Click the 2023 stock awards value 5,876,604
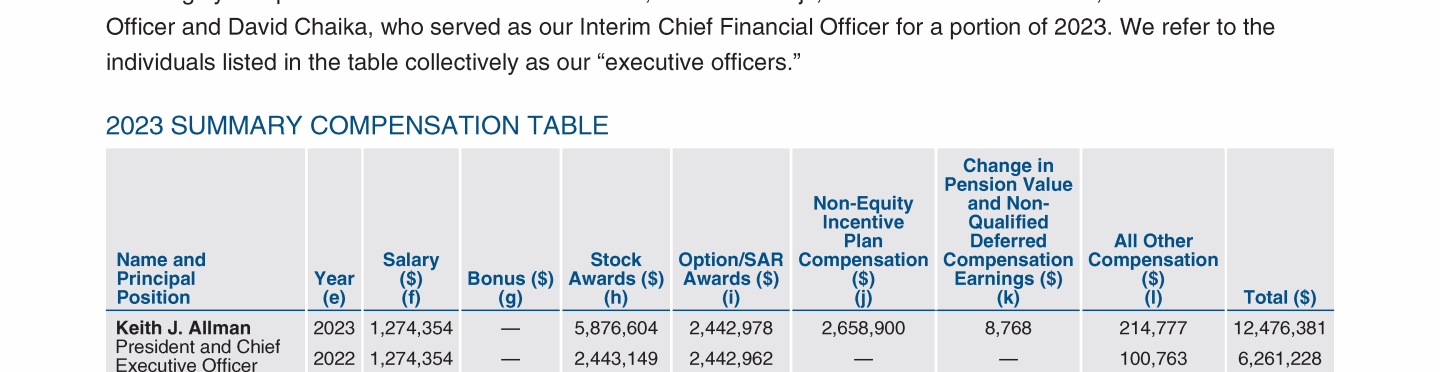This screenshot has height=372, width=1440. click(616, 328)
